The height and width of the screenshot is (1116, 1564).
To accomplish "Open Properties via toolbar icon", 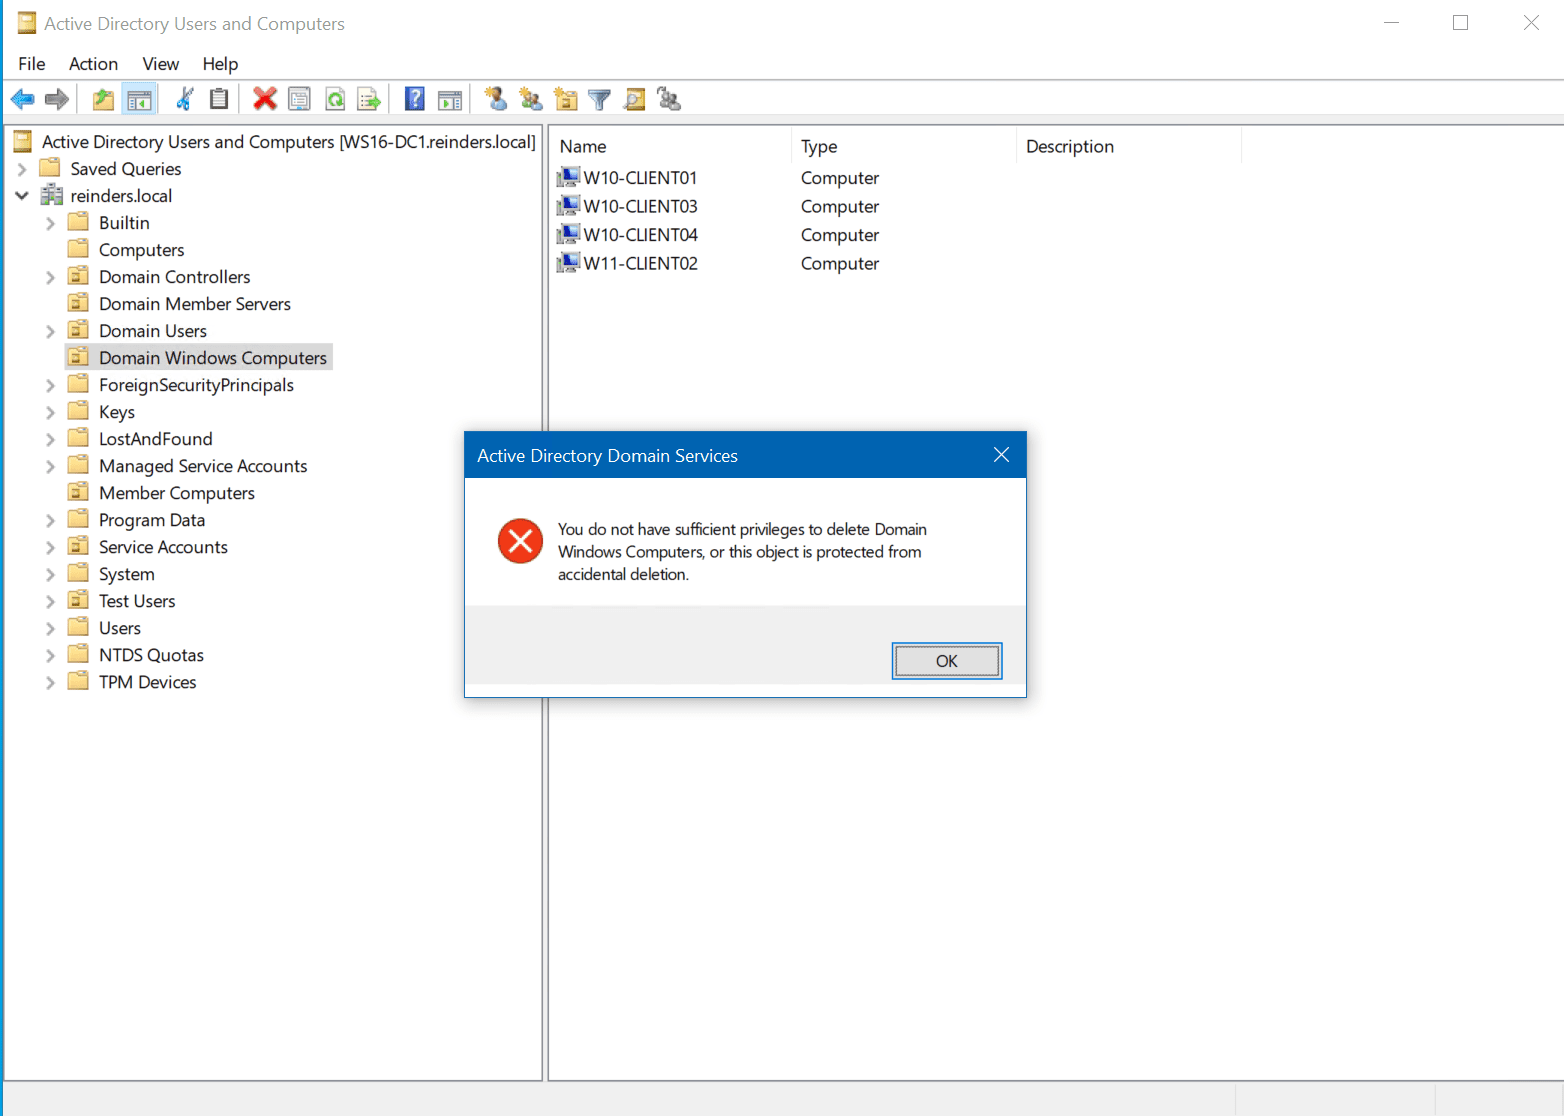I will click(299, 99).
